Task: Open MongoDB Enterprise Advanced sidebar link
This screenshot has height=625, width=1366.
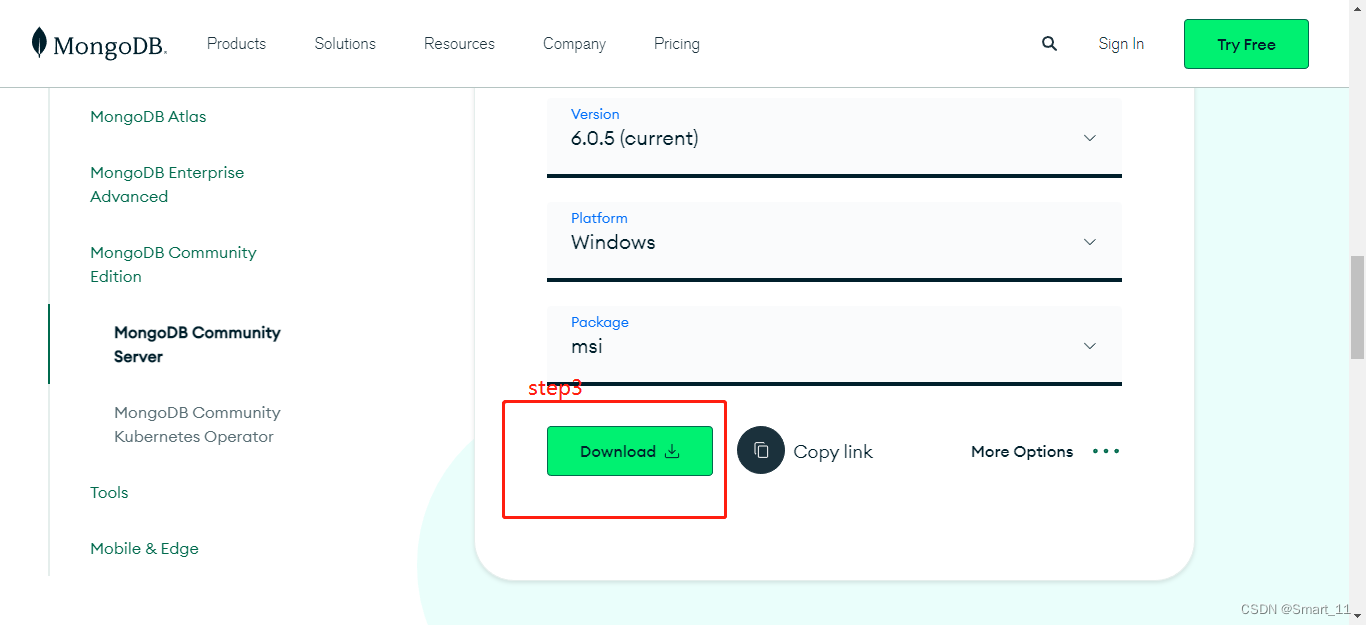Action: coord(167,185)
